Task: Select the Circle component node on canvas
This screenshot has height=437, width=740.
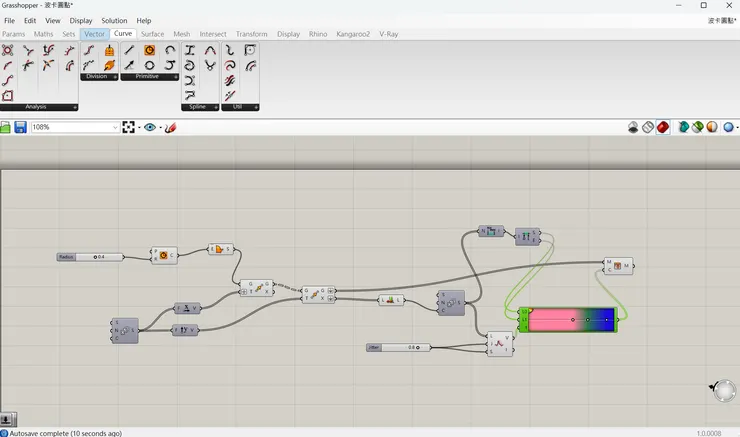Action: click(164, 256)
